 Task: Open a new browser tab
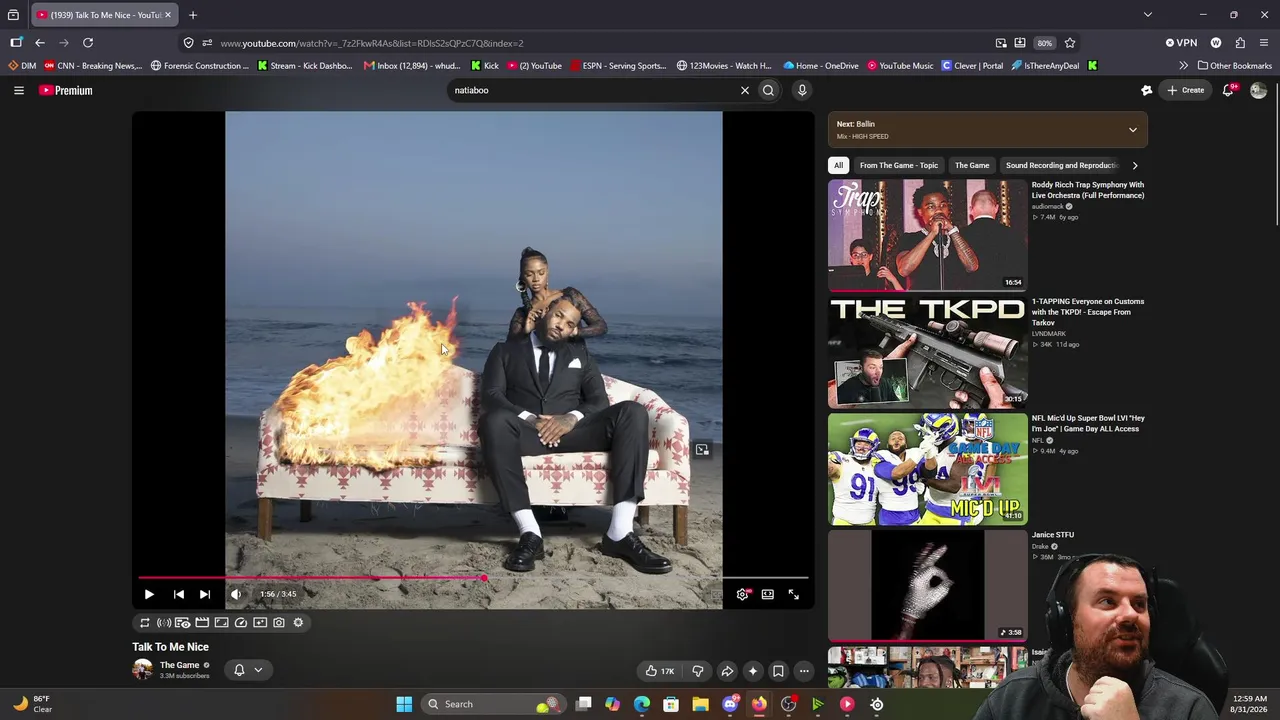point(193,15)
